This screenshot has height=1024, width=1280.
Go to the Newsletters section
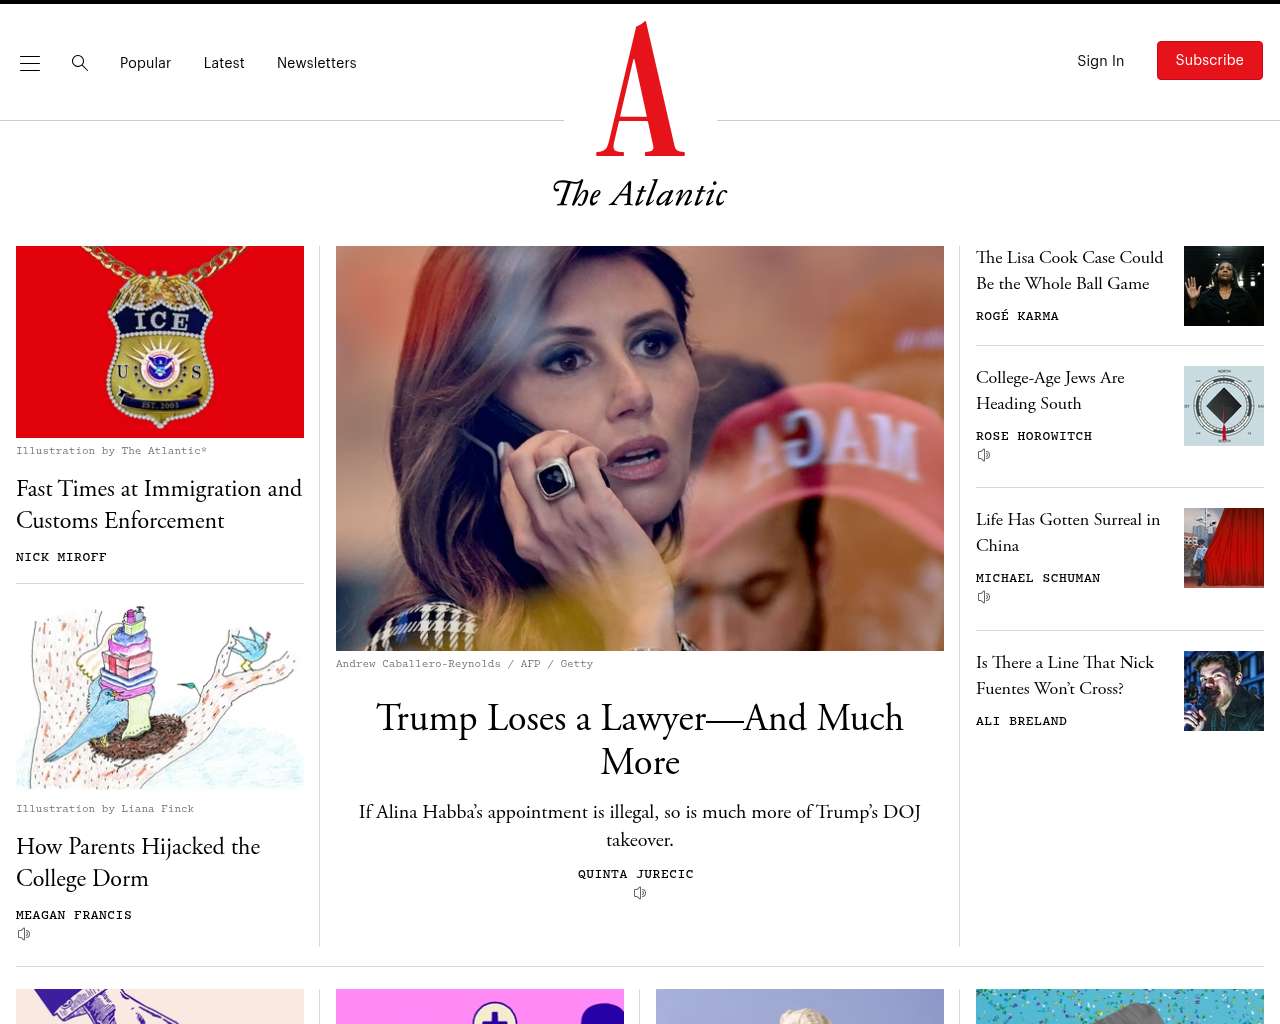316,63
